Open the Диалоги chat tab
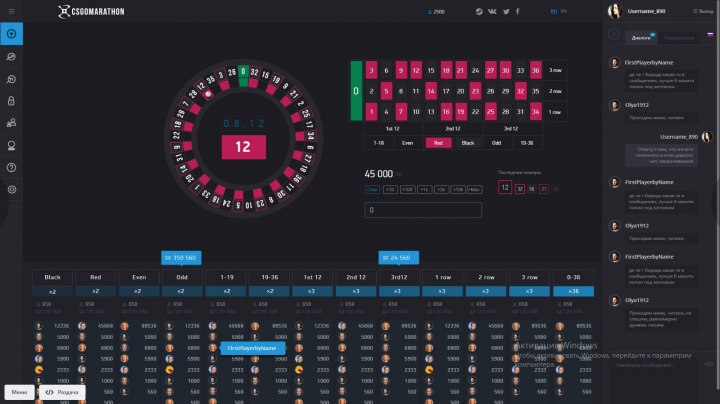 click(x=641, y=38)
